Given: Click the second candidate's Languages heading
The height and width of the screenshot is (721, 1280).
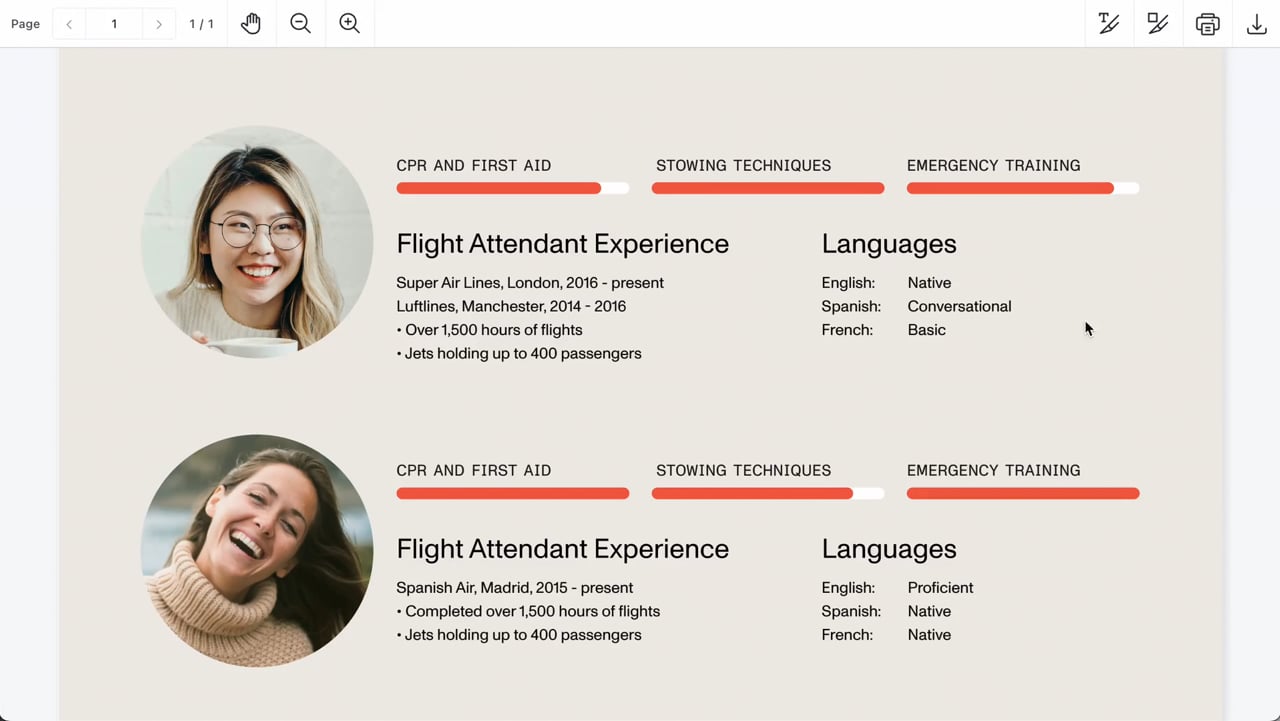Looking at the screenshot, I should tap(888, 549).
